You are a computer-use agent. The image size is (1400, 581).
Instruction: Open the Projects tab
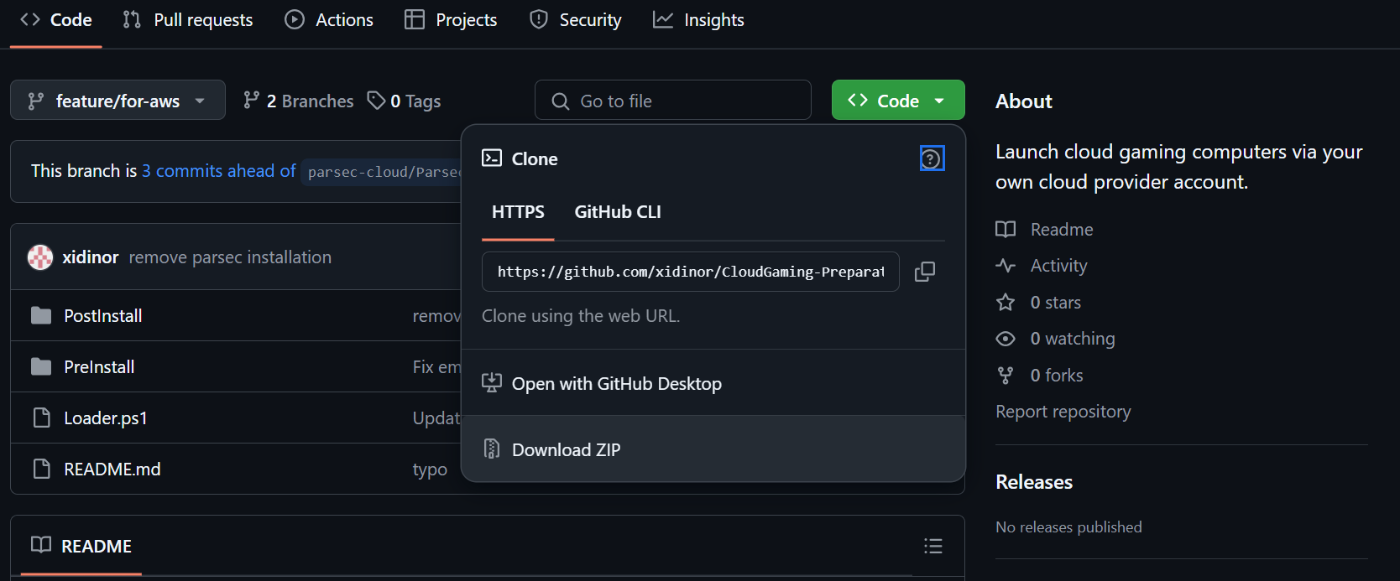coord(451,20)
